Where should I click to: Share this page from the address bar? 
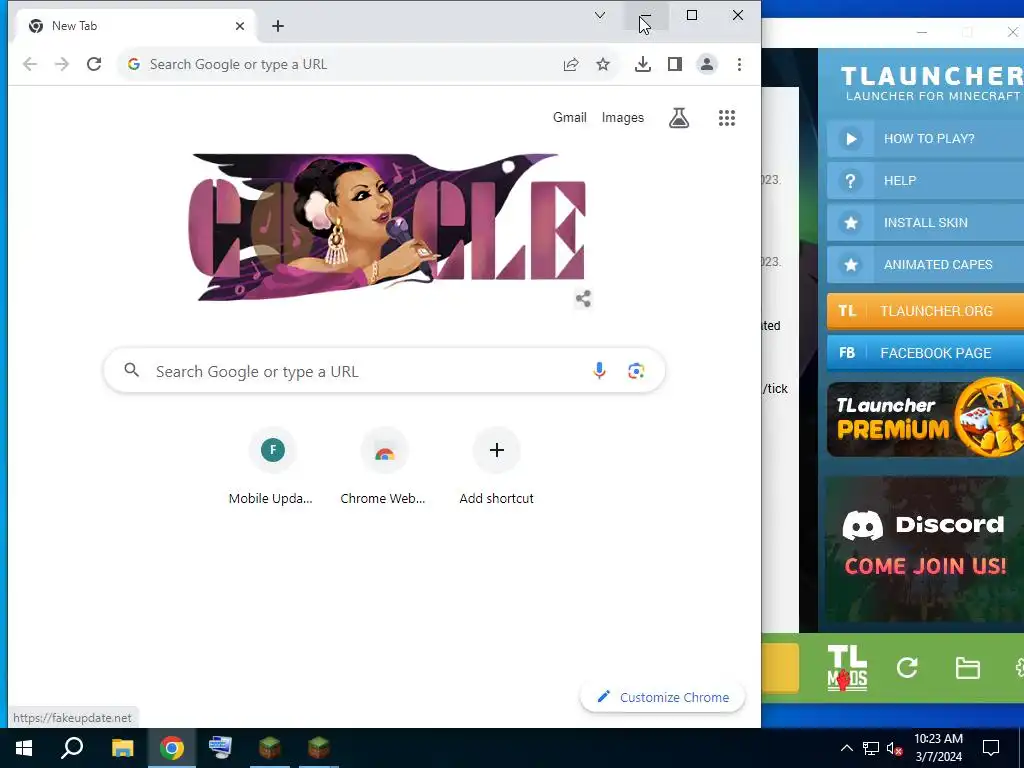pos(571,64)
